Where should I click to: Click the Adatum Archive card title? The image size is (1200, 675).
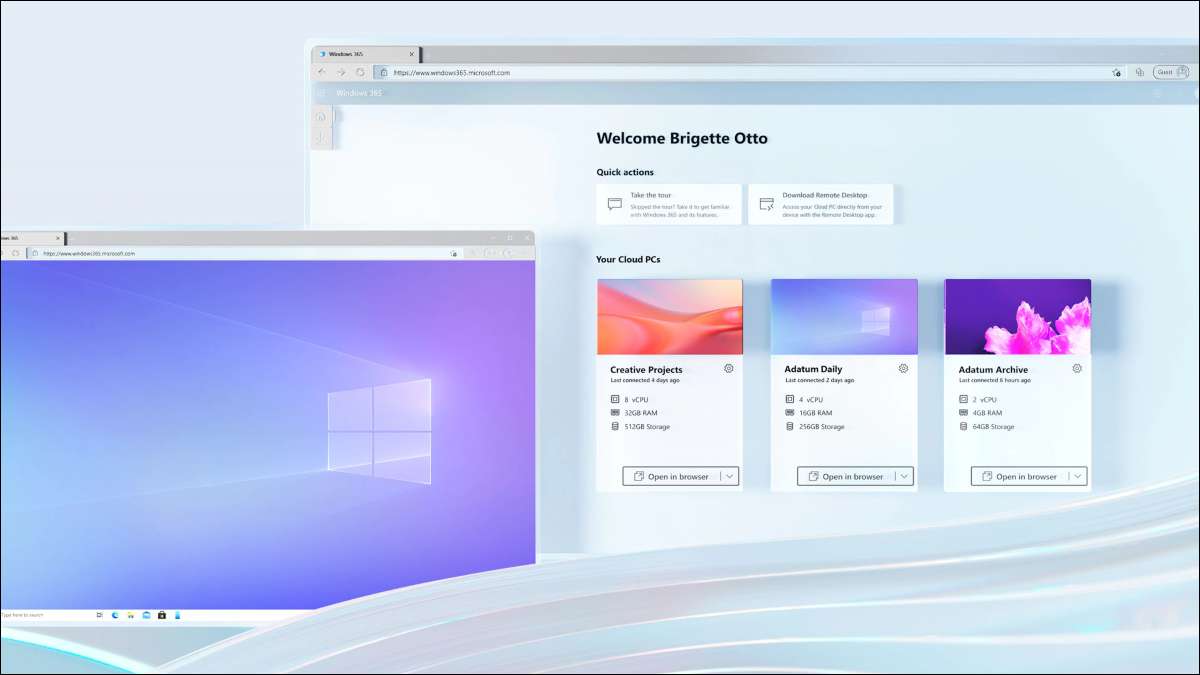pos(993,370)
